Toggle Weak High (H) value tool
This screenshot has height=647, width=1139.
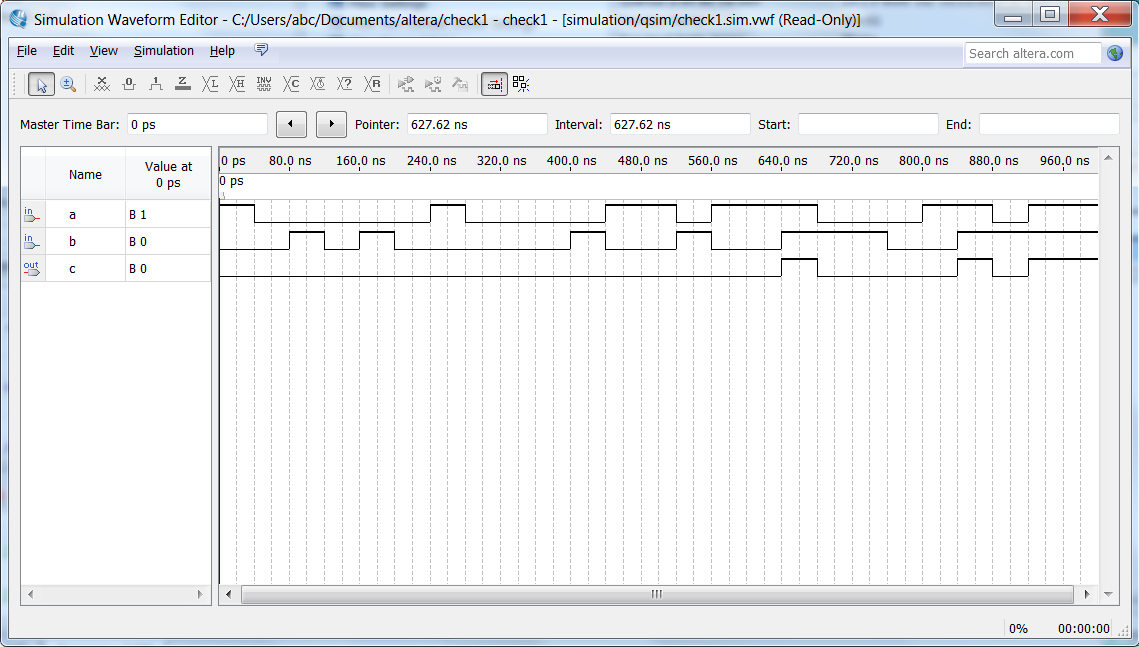click(x=237, y=84)
